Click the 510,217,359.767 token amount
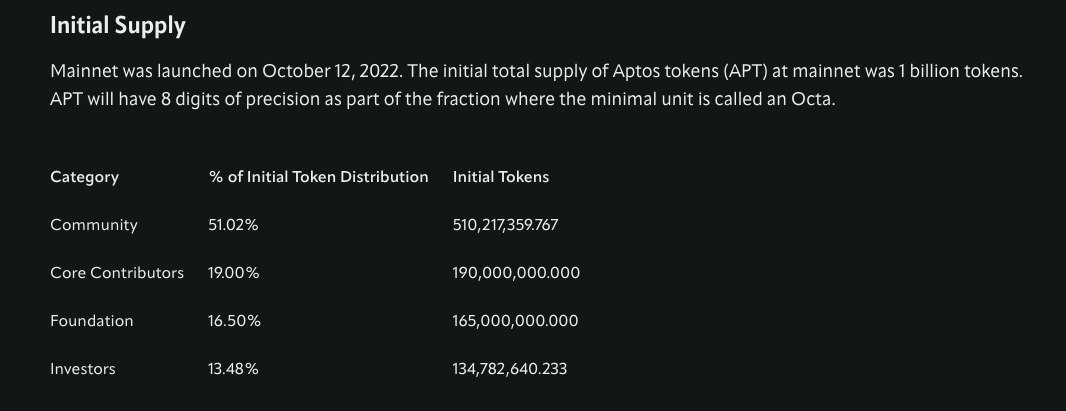Viewport: 1066px width, 411px height. pos(505,225)
